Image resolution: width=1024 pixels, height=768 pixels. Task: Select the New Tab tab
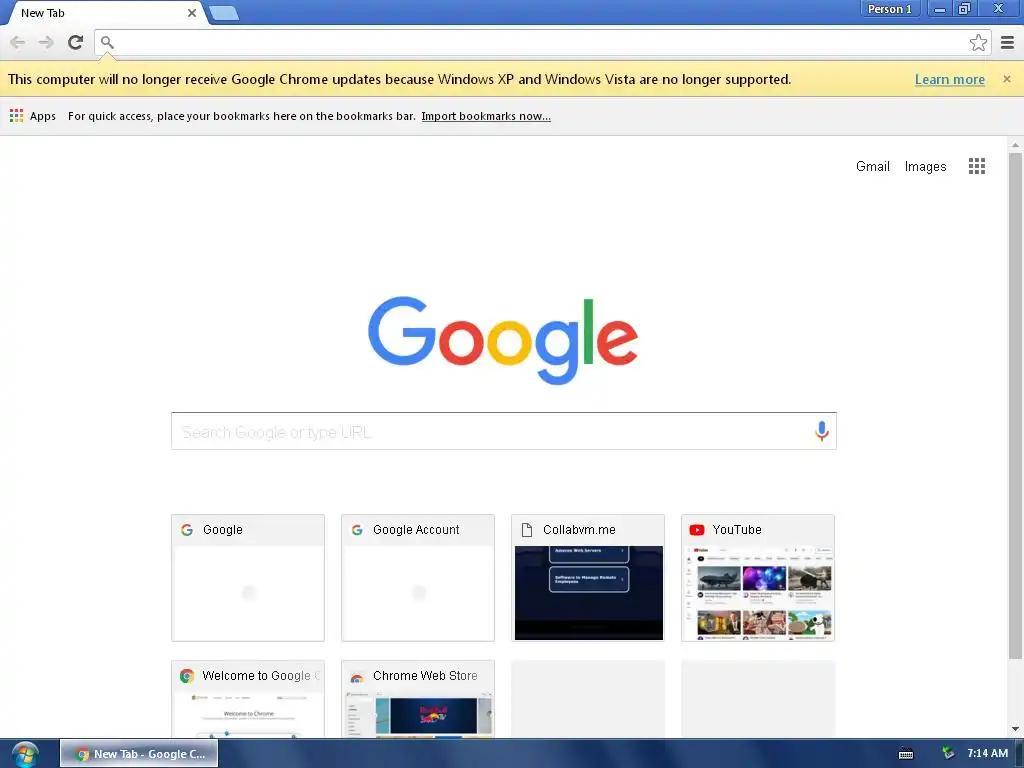pos(104,13)
